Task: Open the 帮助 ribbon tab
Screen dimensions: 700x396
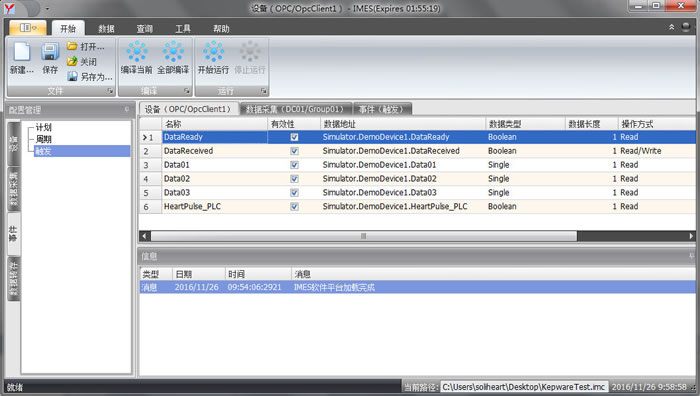Action: (221, 29)
